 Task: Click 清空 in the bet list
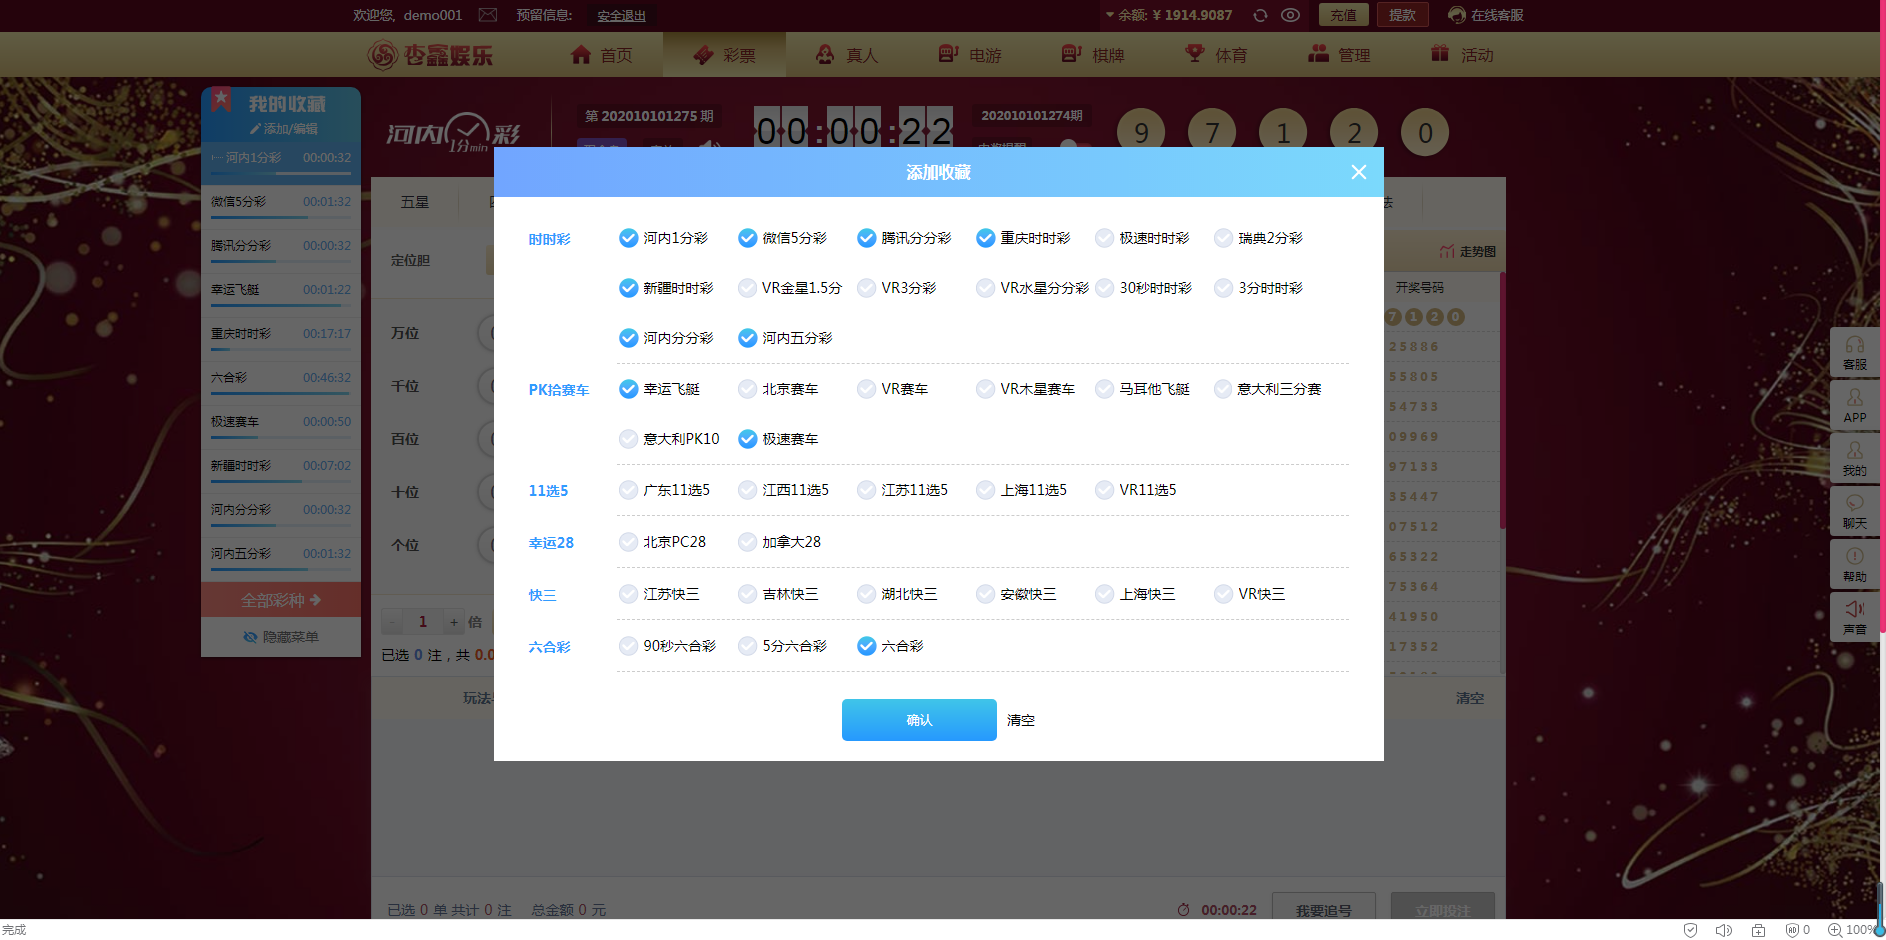click(1470, 698)
